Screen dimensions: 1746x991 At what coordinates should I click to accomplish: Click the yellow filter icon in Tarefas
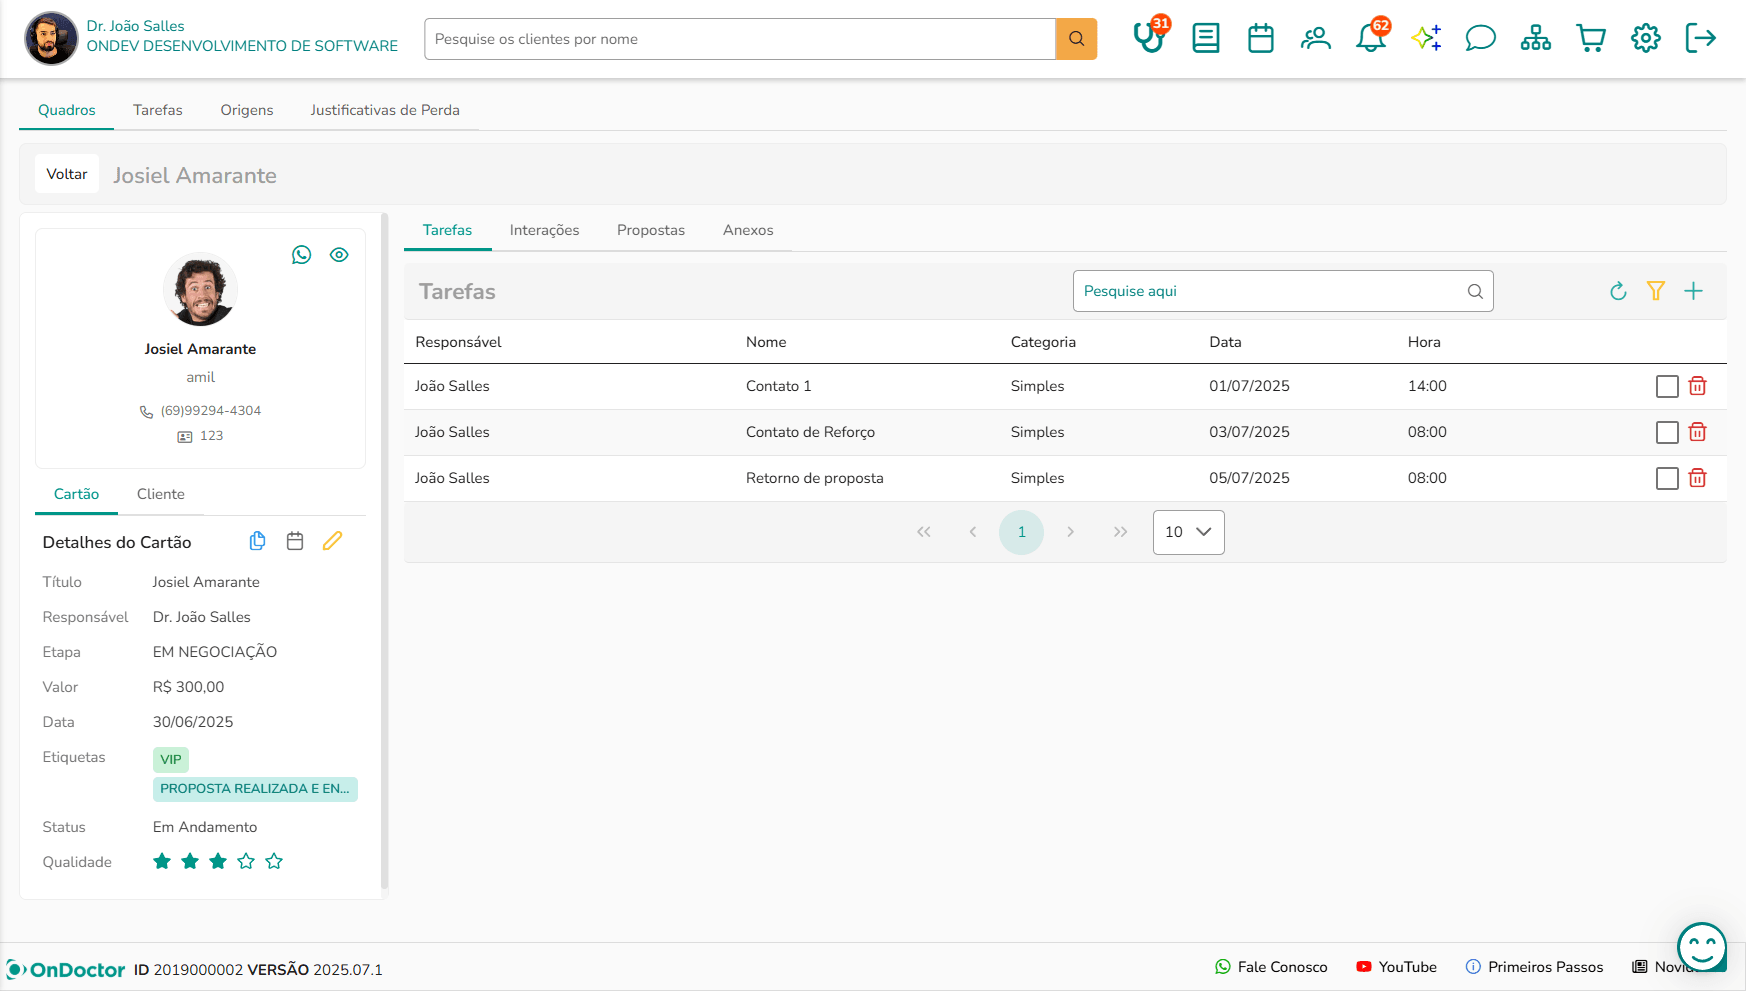(1656, 291)
